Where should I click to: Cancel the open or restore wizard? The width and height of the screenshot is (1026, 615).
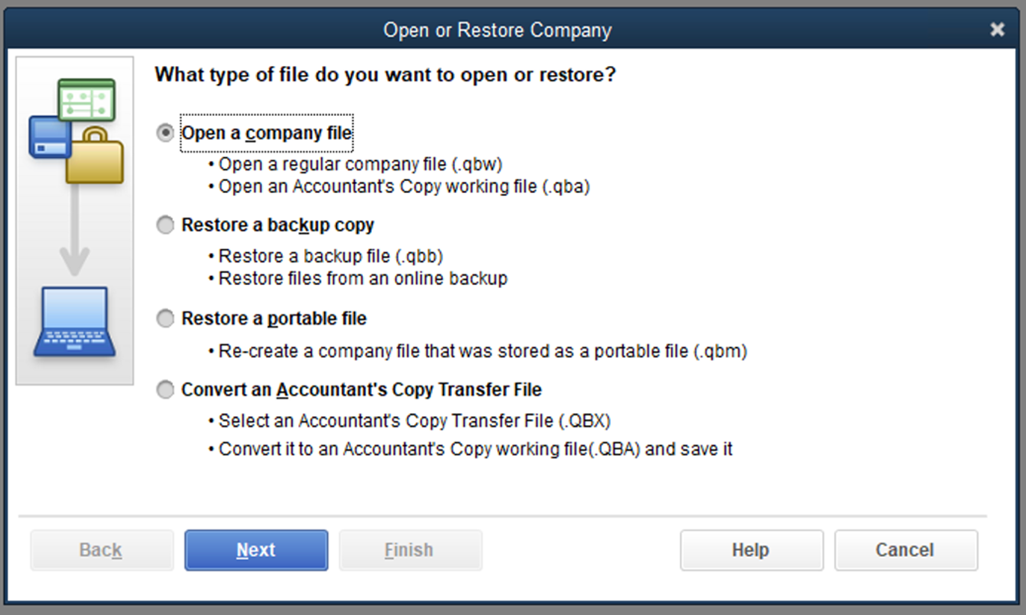point(906,550)
